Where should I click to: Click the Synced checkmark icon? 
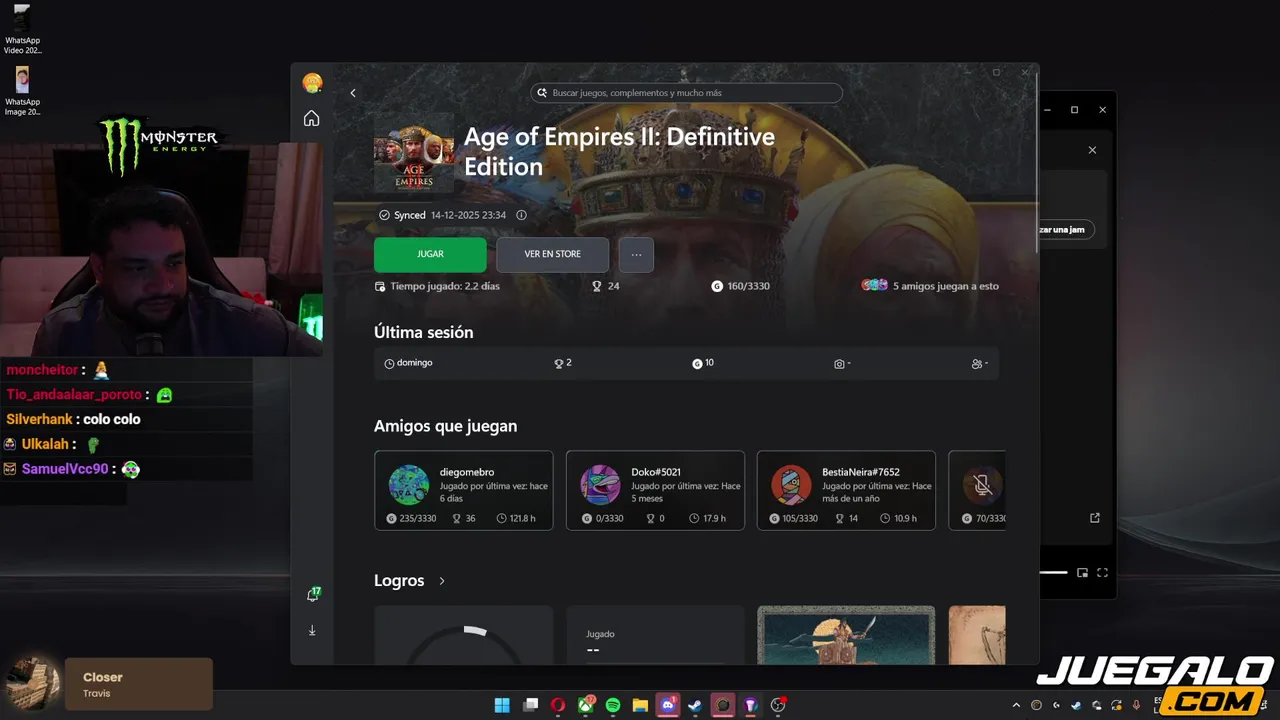pyautogui.click(x=384, y=215)
